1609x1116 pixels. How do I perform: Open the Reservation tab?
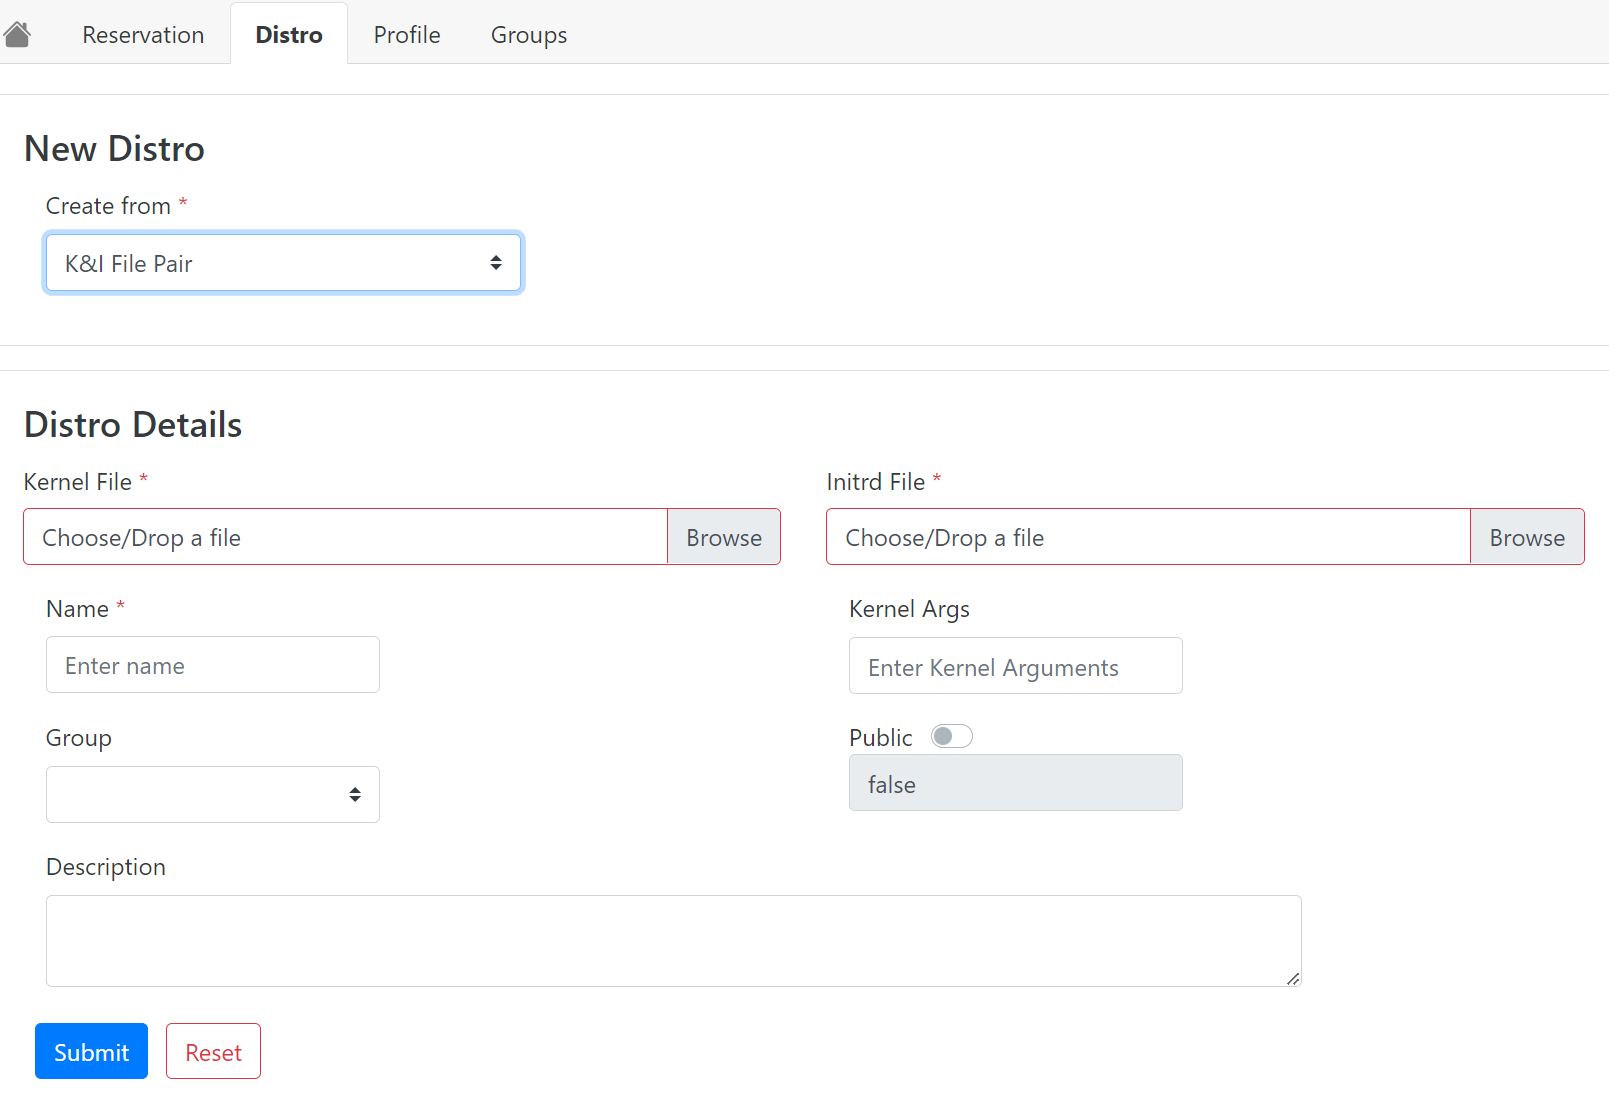pos(143,35)
